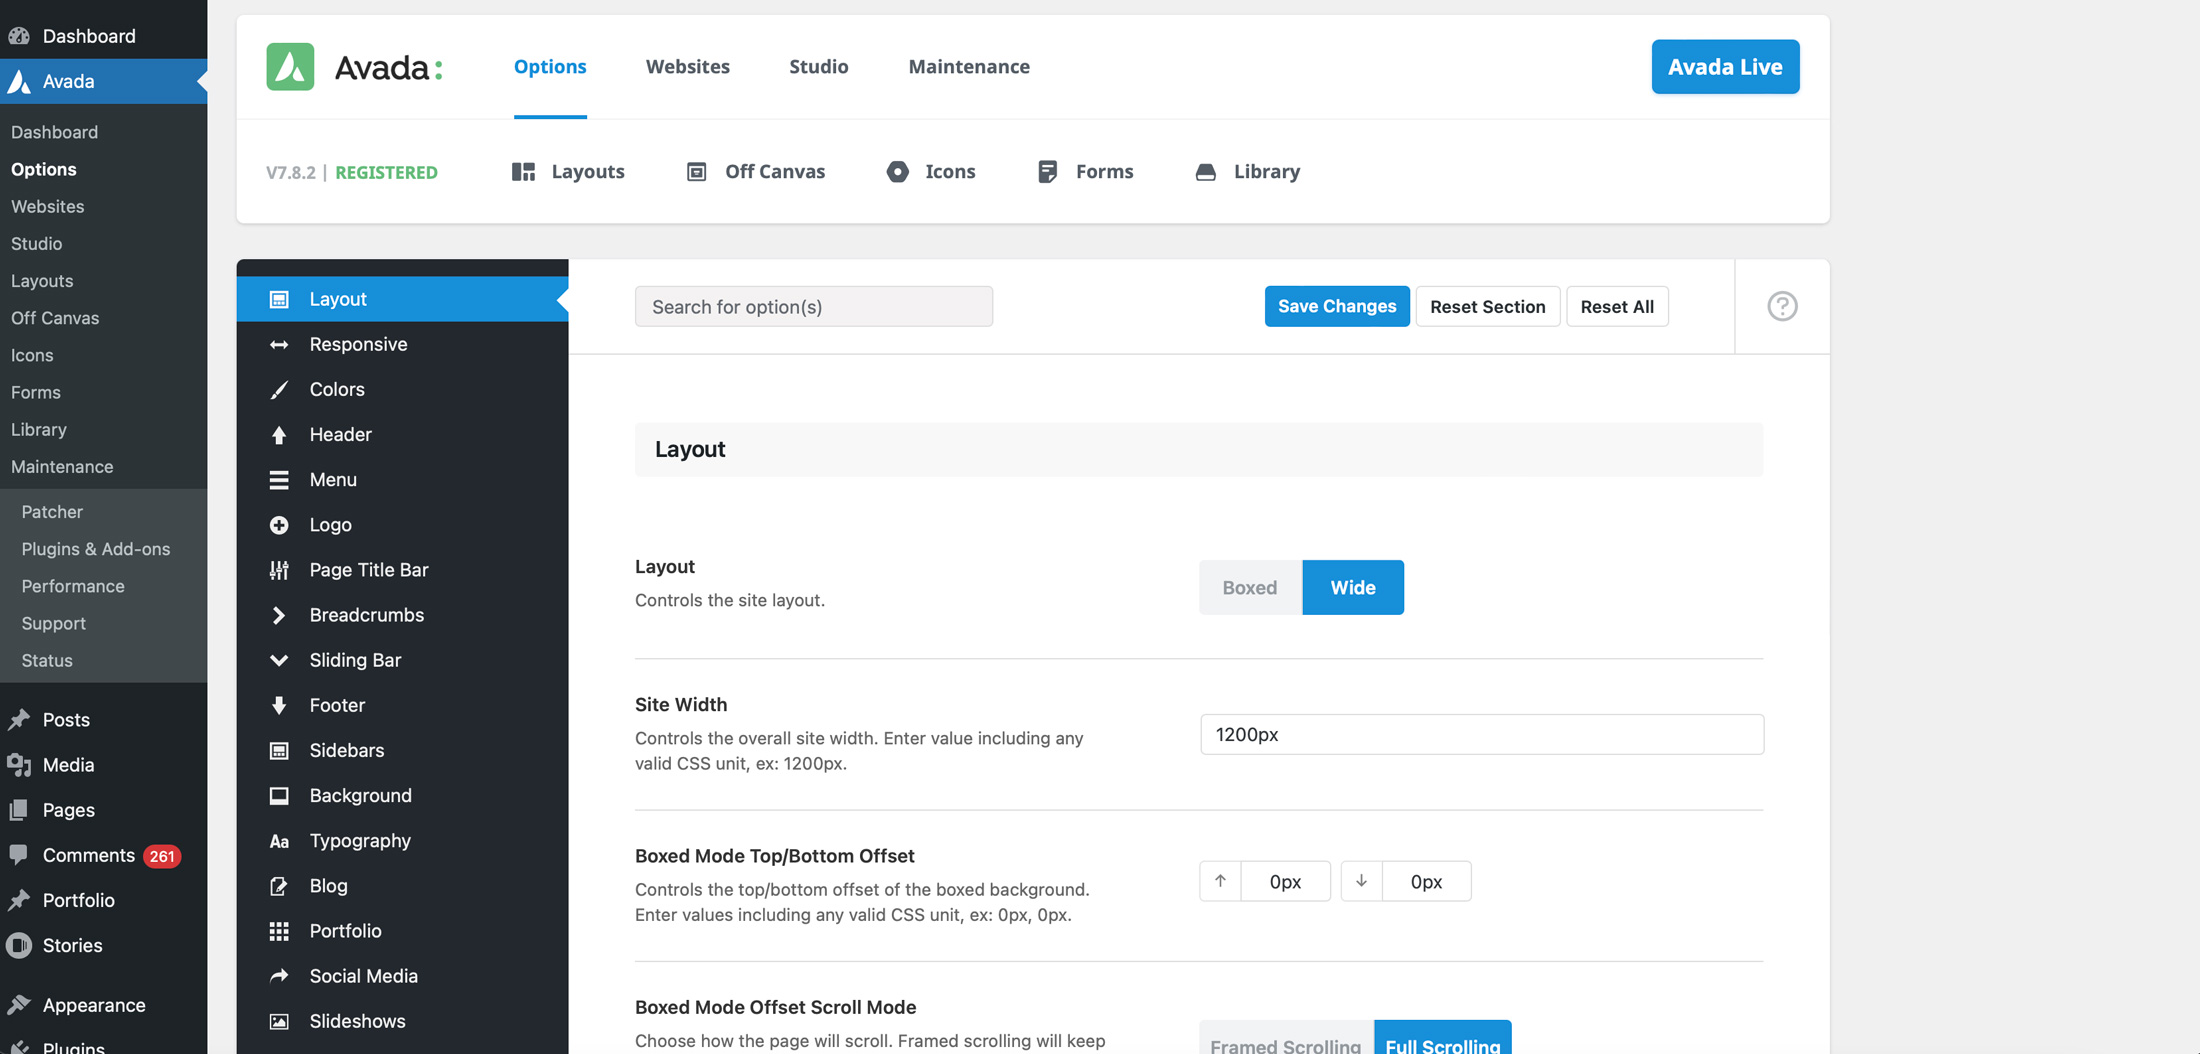
Task: Open the Maintenance tab
Action: tap(969, 66)
